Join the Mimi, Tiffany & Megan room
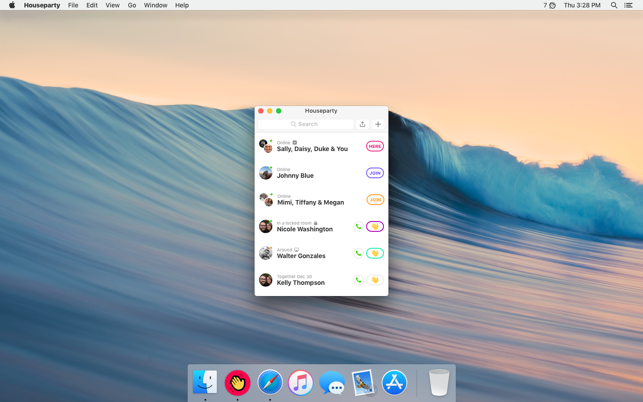 [375, 200]
